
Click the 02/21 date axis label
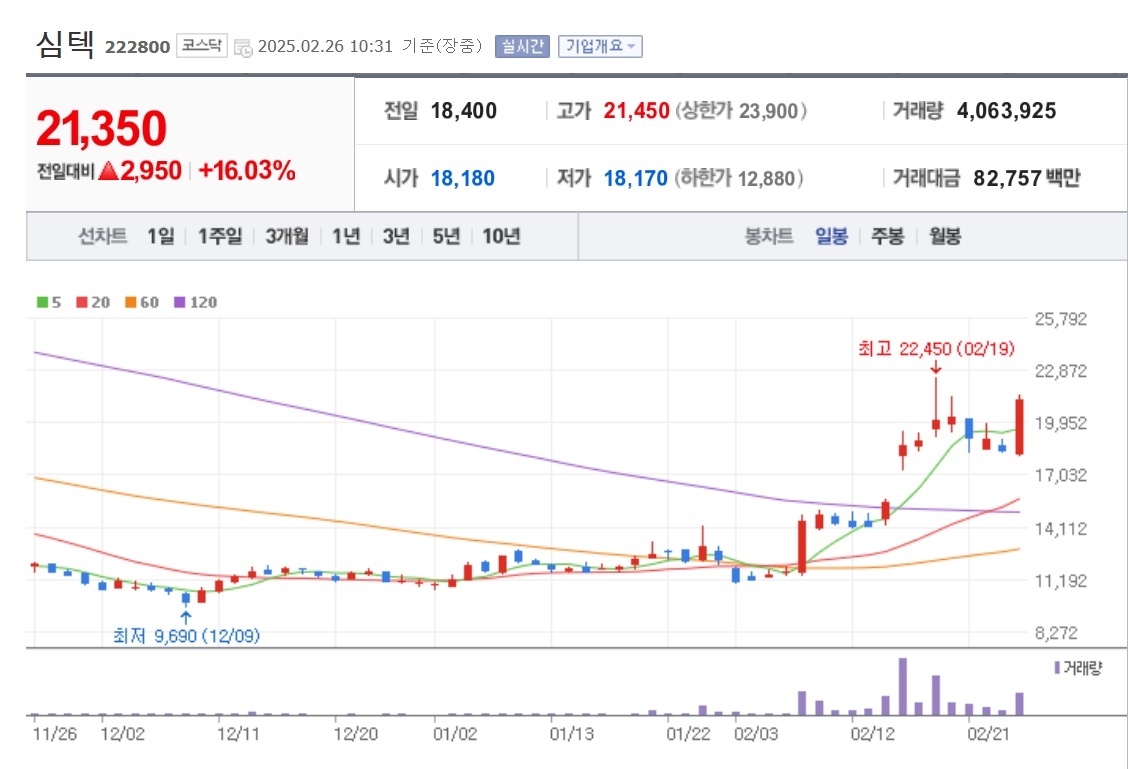point(988,734)
